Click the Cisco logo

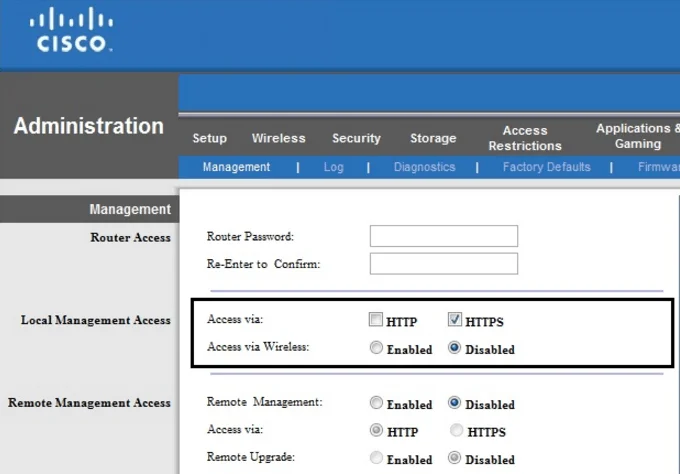click(74, 31)
